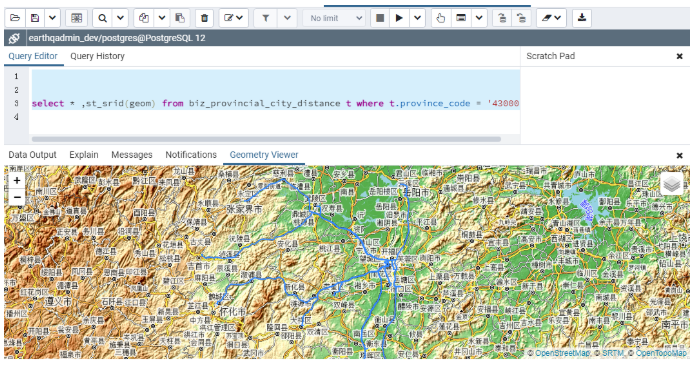Open the OpenTopoMap attribution link

click(661, 353)
